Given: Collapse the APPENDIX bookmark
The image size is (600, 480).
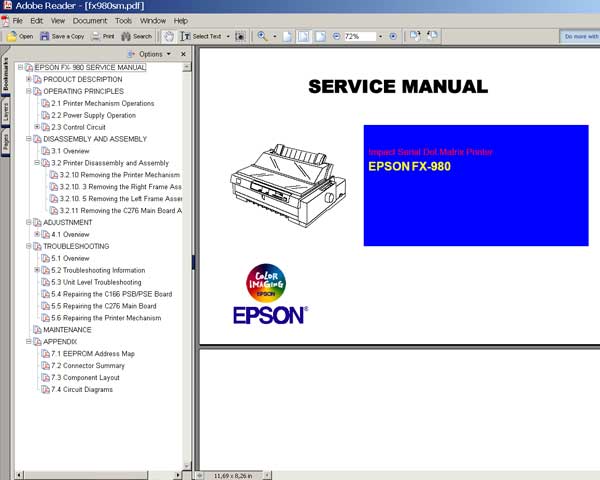Looking at the screenshot, I should (x=29, y=341).
